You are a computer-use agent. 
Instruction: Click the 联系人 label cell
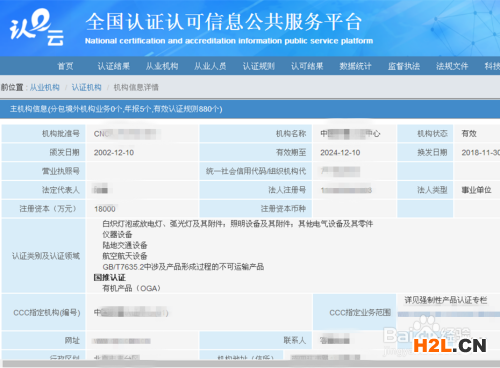point(256,340)
